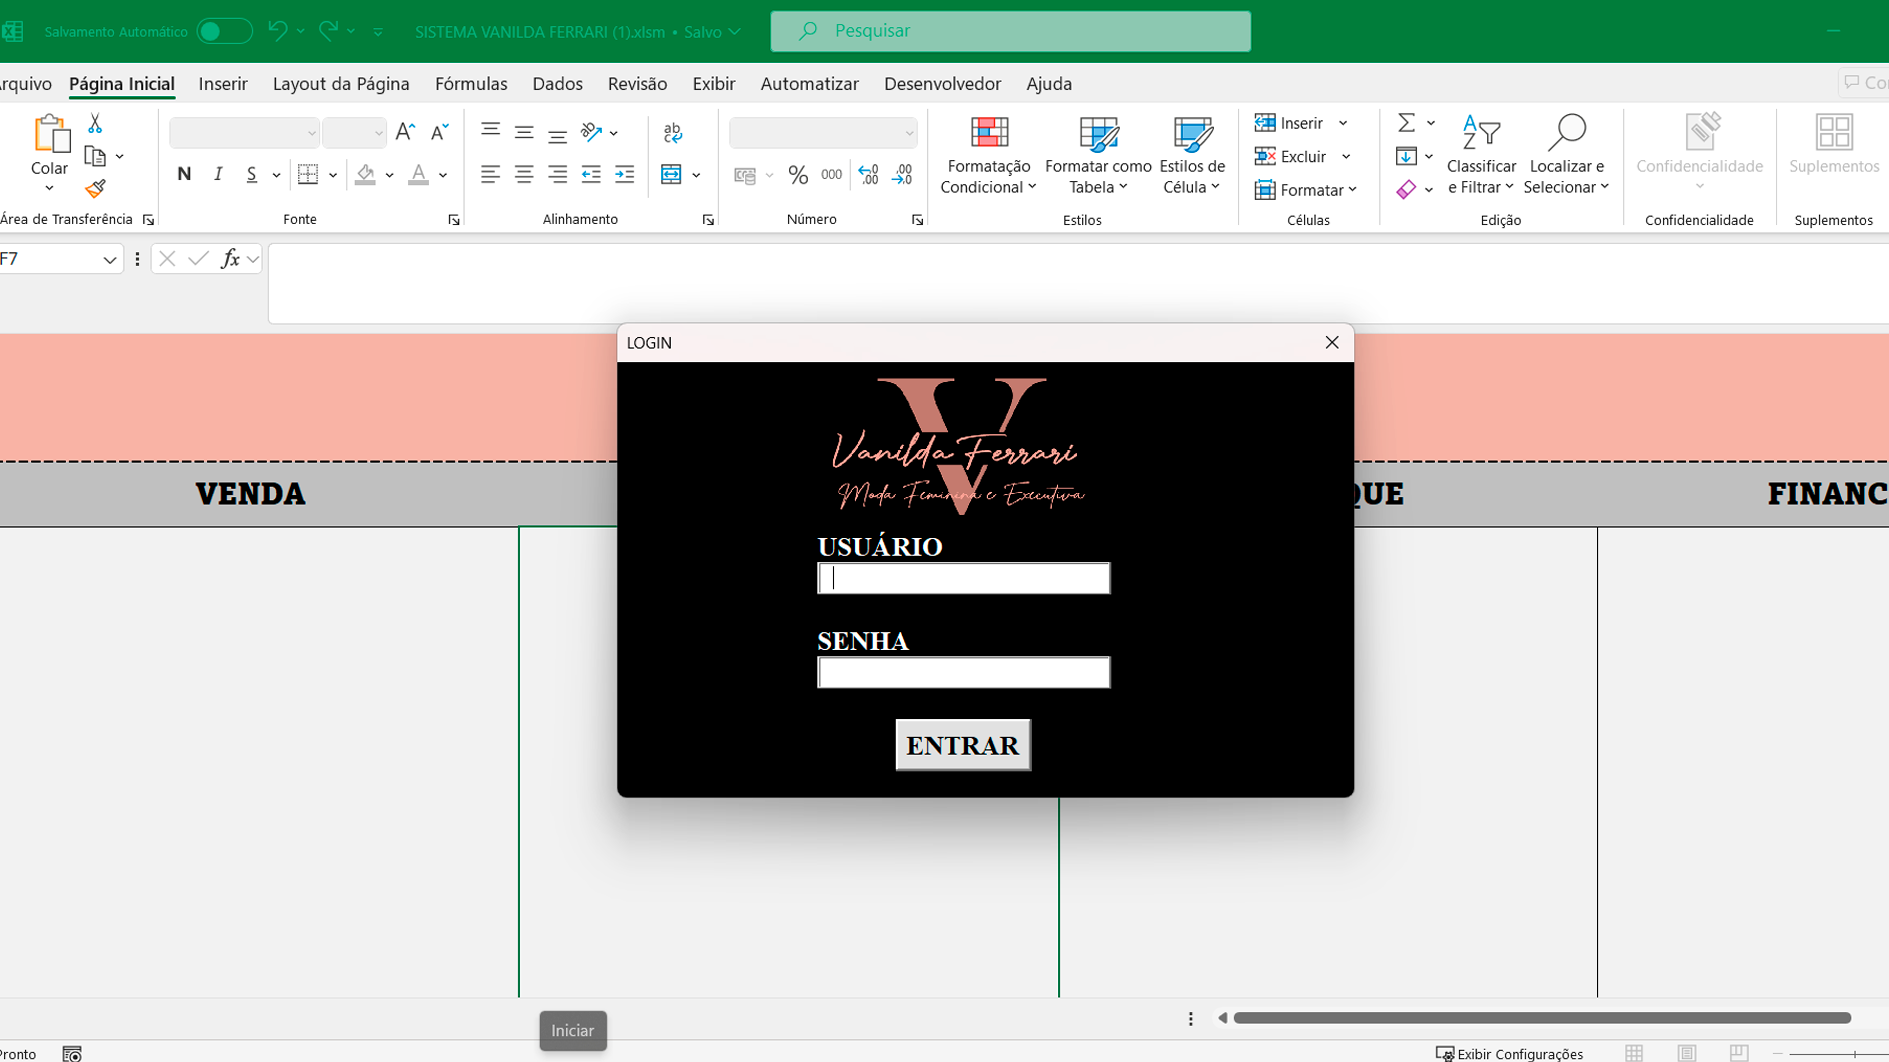Click the Merge and Center icon
1889x1062 pixels.
click(671, 174)
